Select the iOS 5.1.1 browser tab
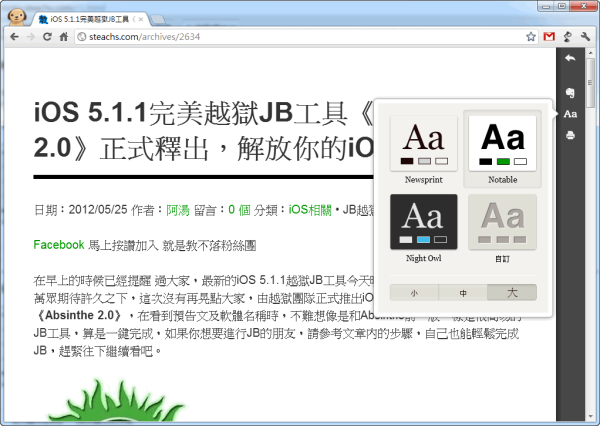 pos(90,19)
